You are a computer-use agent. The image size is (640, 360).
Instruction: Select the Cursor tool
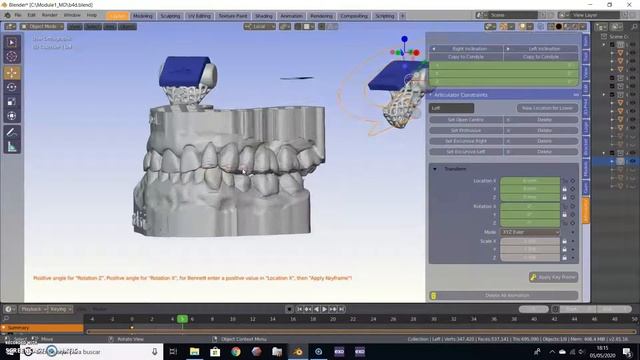coord(12,56)
